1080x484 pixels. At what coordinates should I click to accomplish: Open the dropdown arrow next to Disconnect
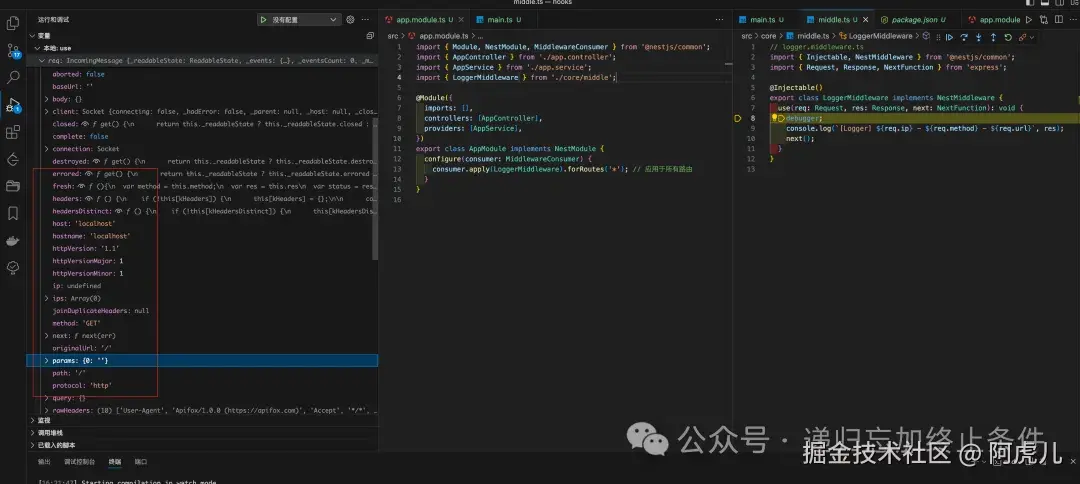1031,37
